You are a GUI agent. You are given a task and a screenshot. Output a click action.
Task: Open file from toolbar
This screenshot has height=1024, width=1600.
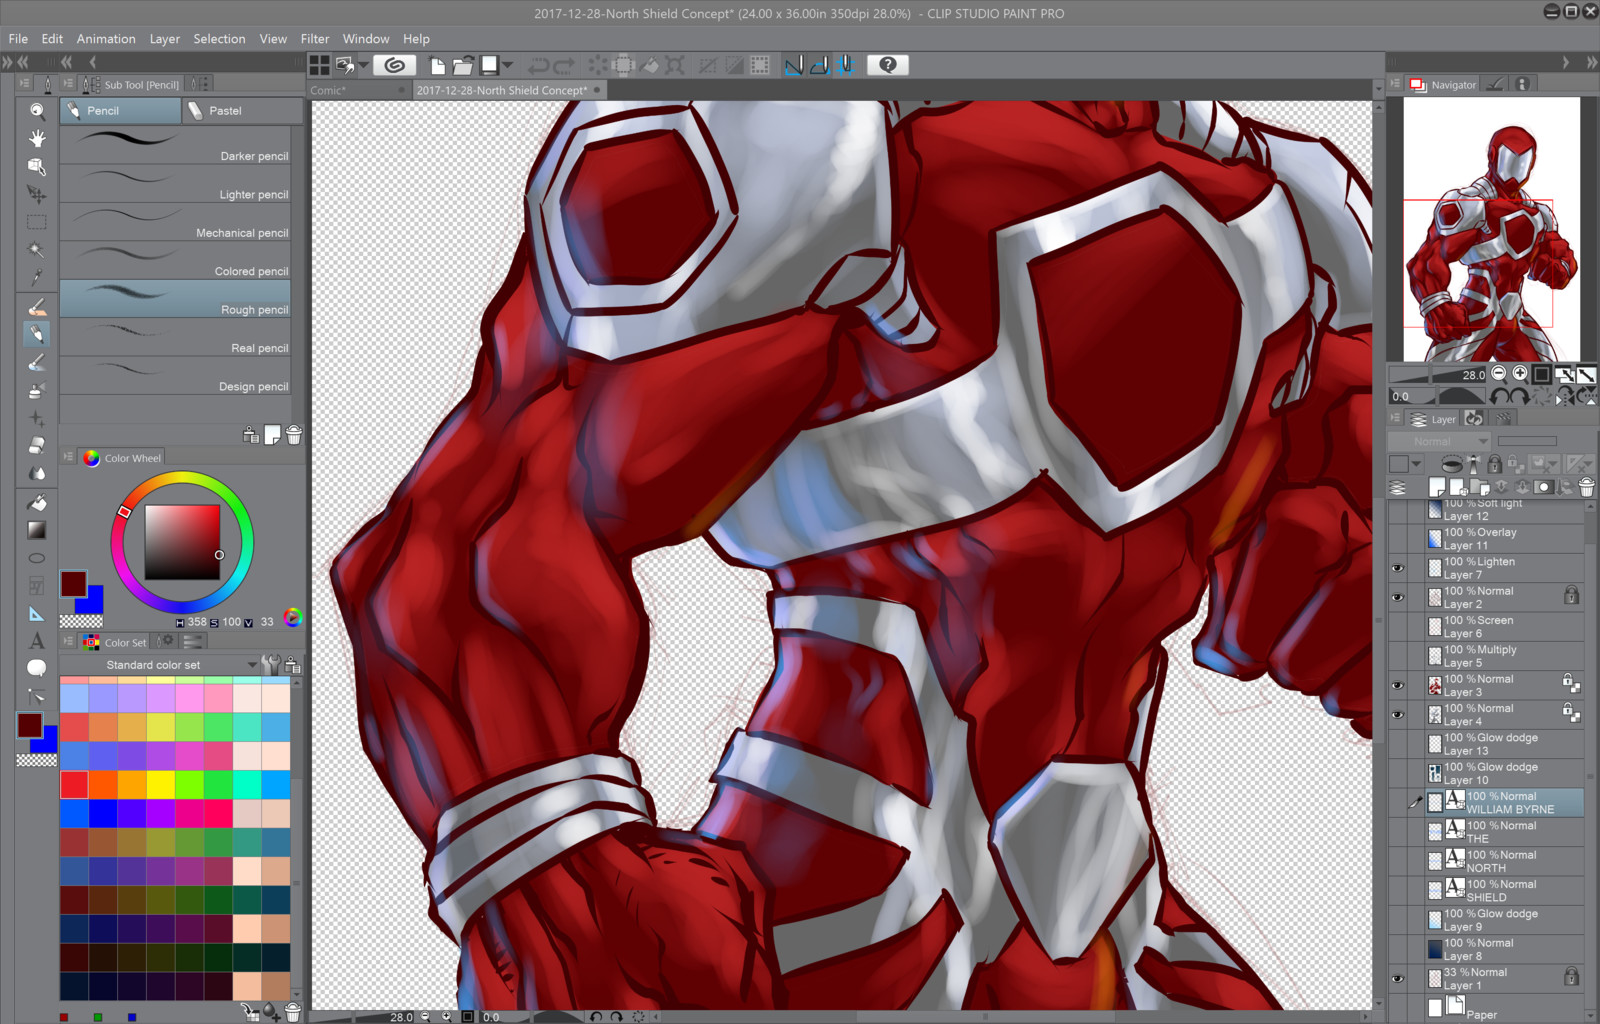tap(463, 65)
